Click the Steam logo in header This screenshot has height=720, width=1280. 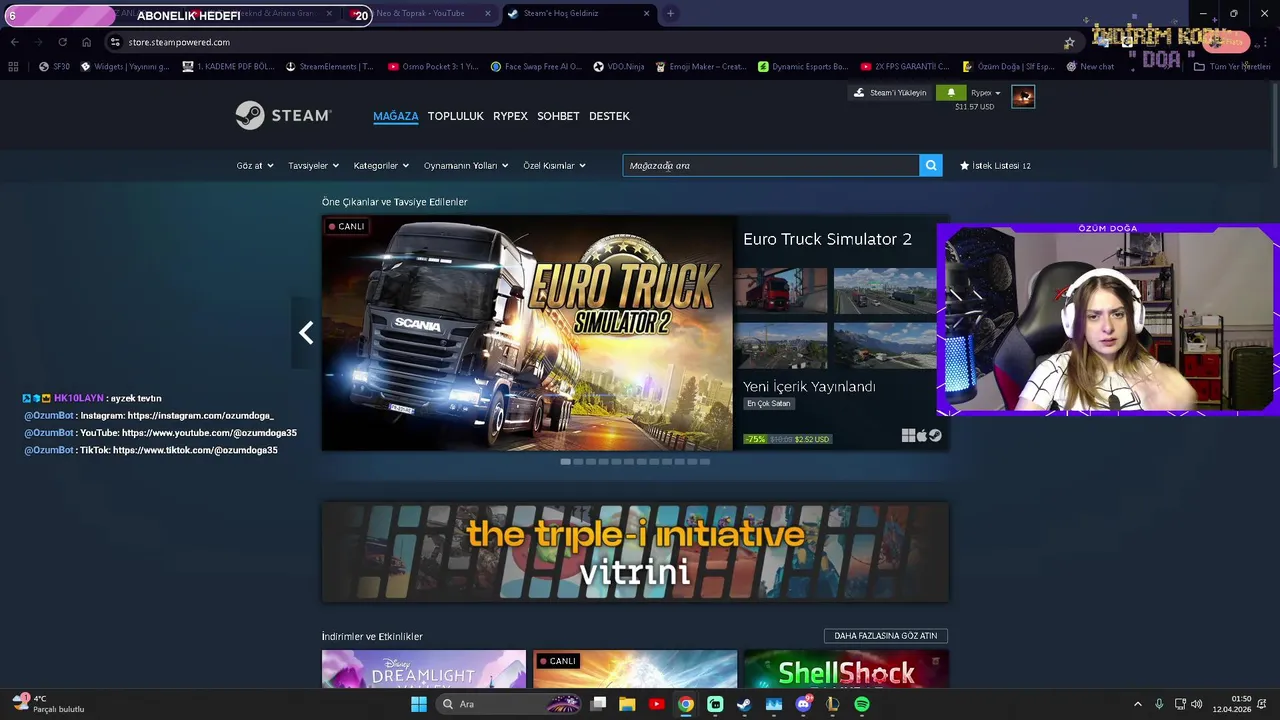[x=283, y=115]
